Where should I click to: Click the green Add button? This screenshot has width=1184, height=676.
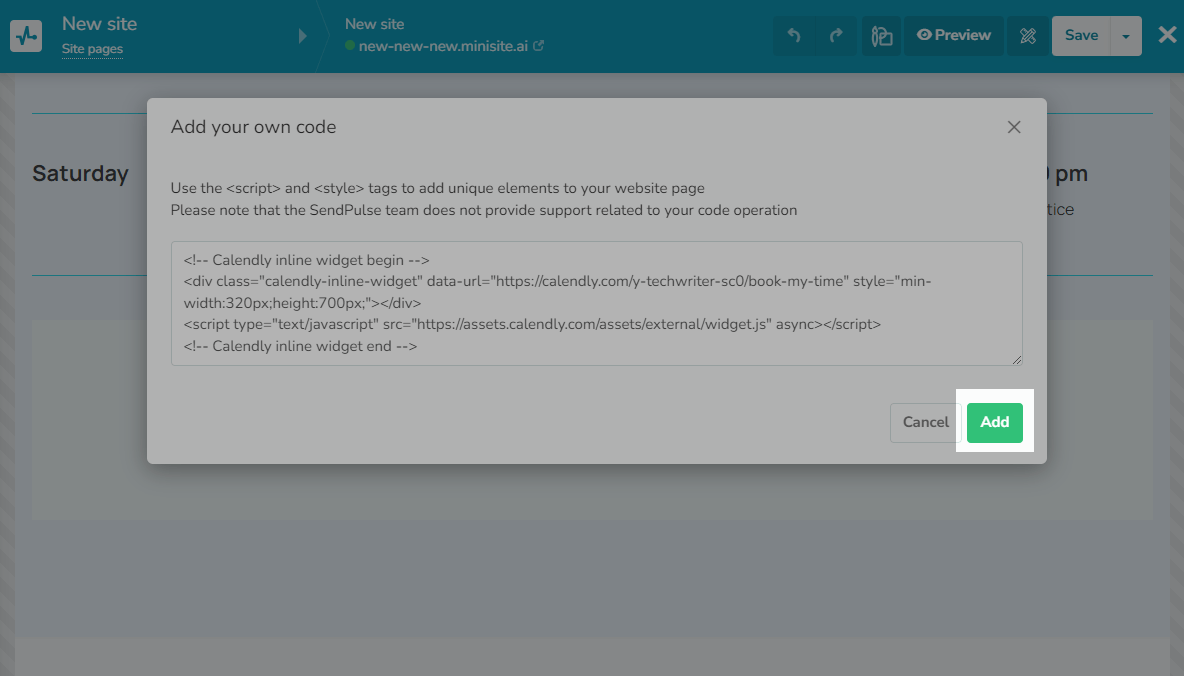[x=994, y=422]
